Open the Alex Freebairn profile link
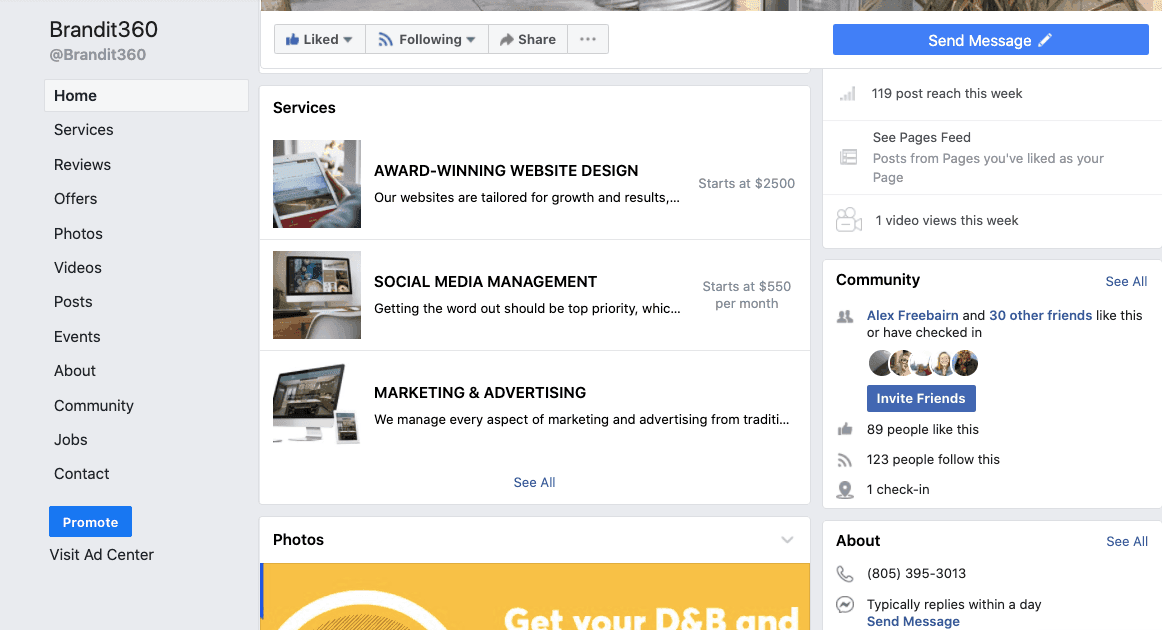This screenshot has height=630, width=1162. click(x=912, y=315)
